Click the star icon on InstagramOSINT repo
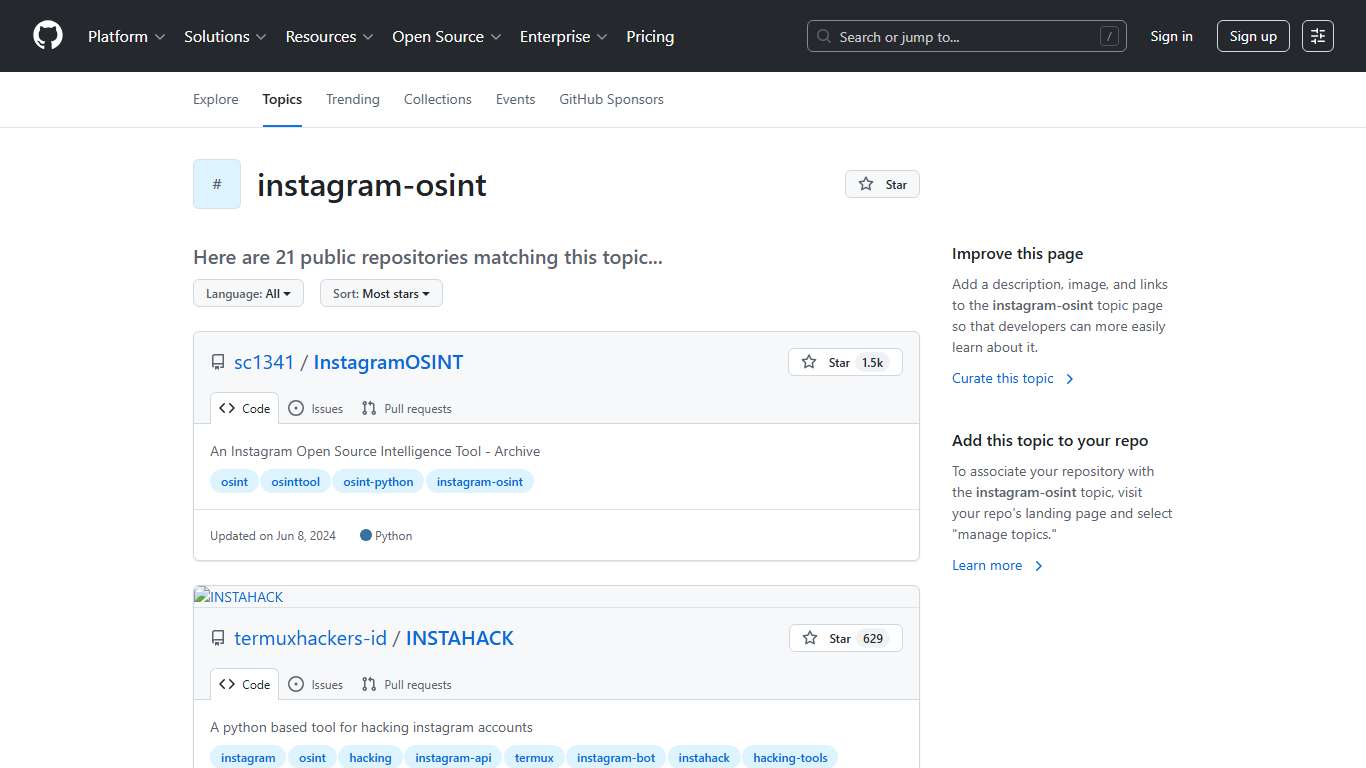 pos(808,362)
